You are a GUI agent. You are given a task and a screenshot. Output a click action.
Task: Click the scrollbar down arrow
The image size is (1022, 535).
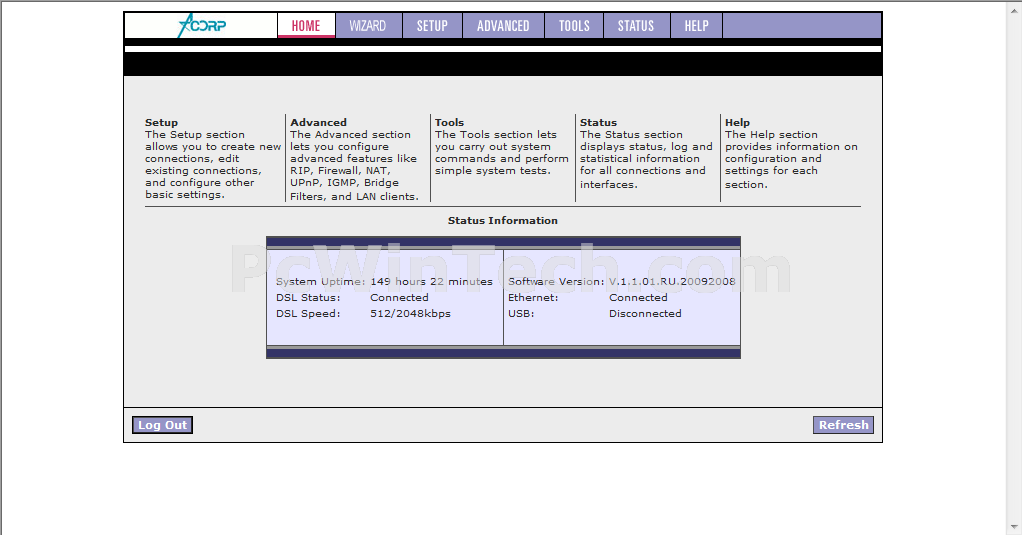click(x=1015, y=528)
